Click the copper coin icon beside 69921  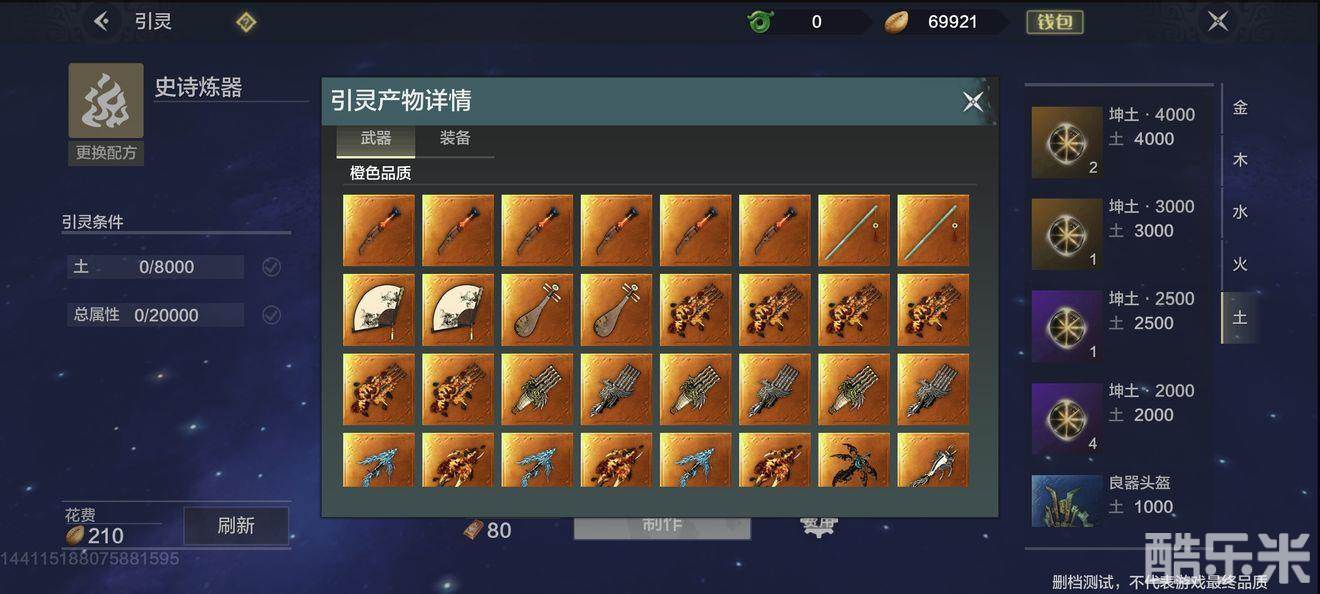896,22
